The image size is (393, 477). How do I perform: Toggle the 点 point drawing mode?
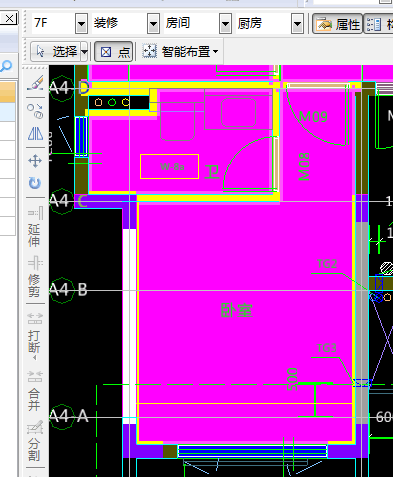[114, 52]
